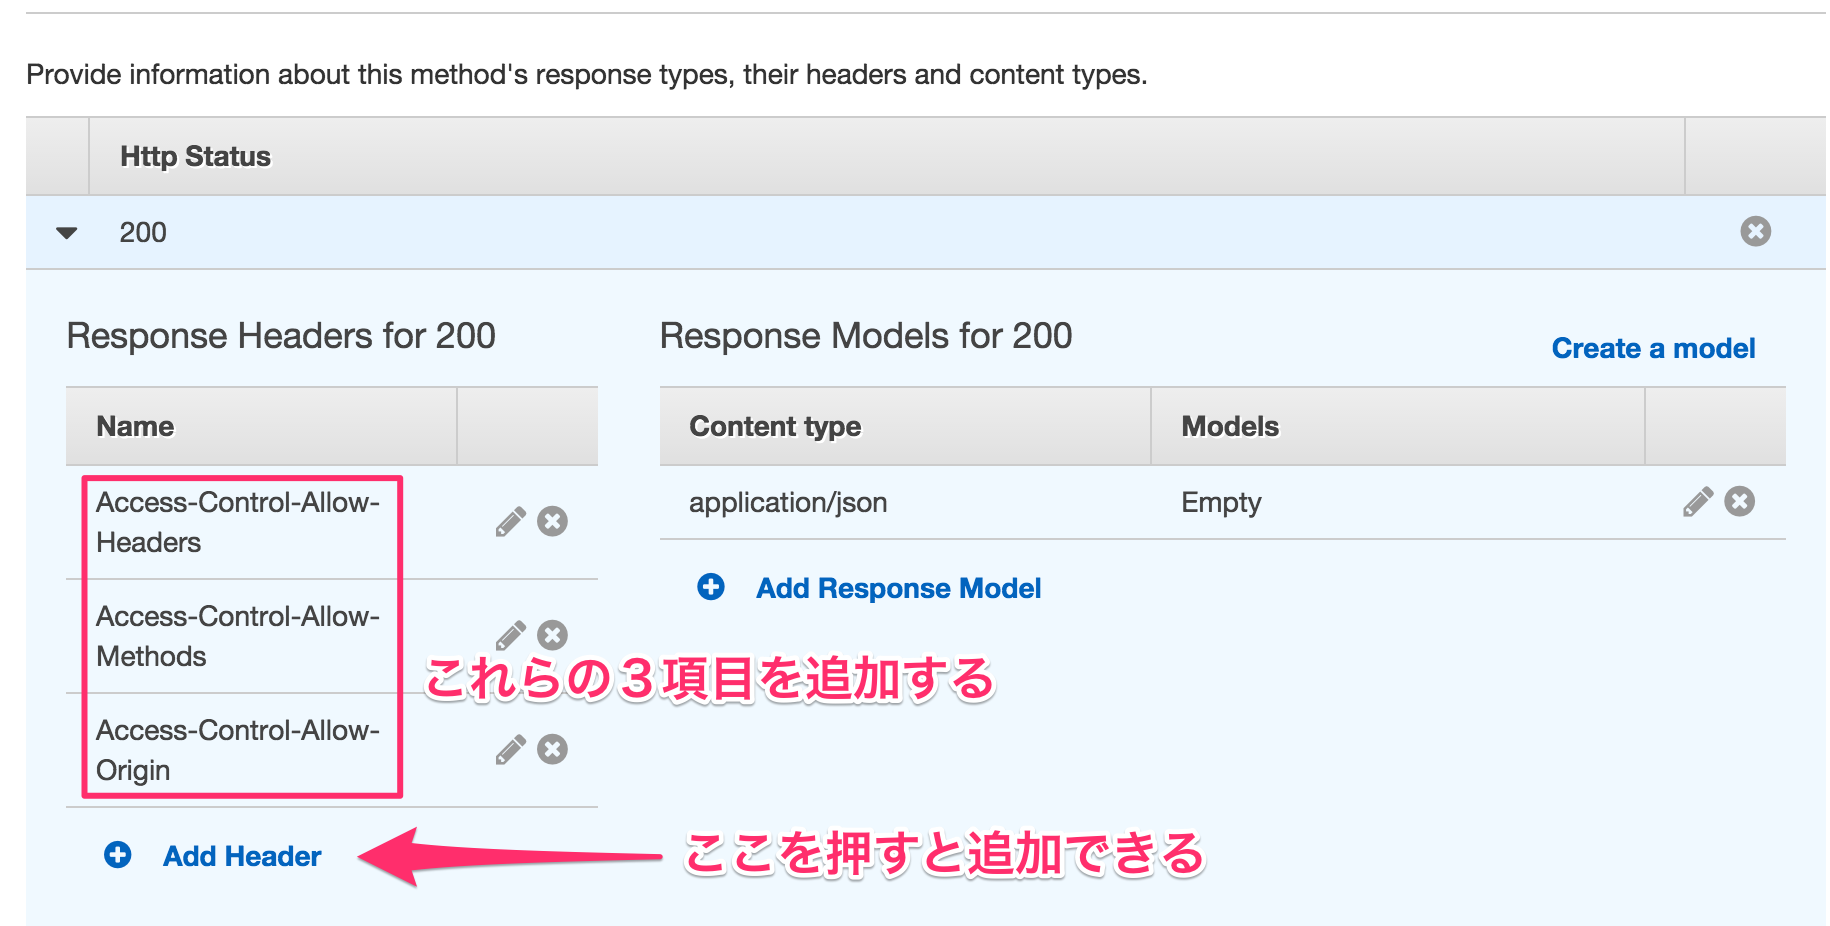This screenshot has width=1830, height=926.
Task: Open the Create a model page
Action: (x=1653, y=348)
